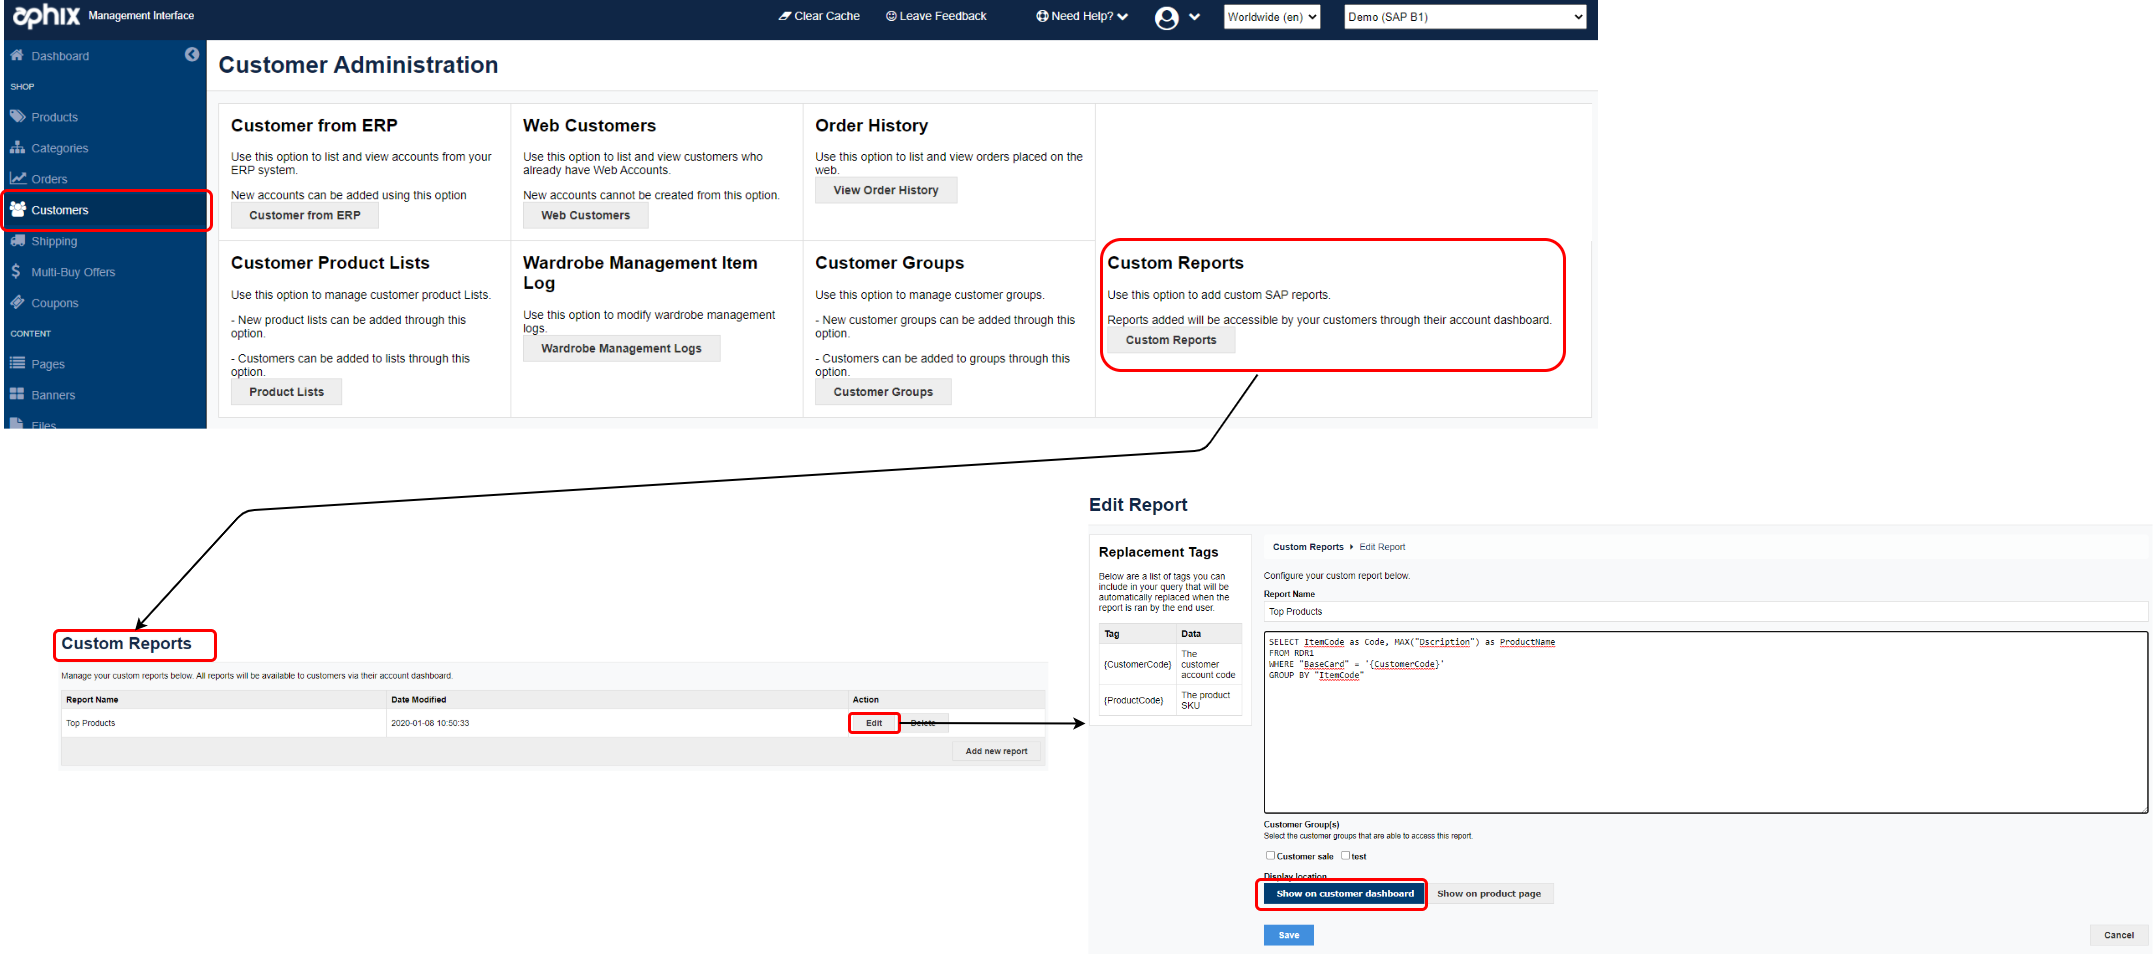Click the Shipping truck icon

(17, 241)
